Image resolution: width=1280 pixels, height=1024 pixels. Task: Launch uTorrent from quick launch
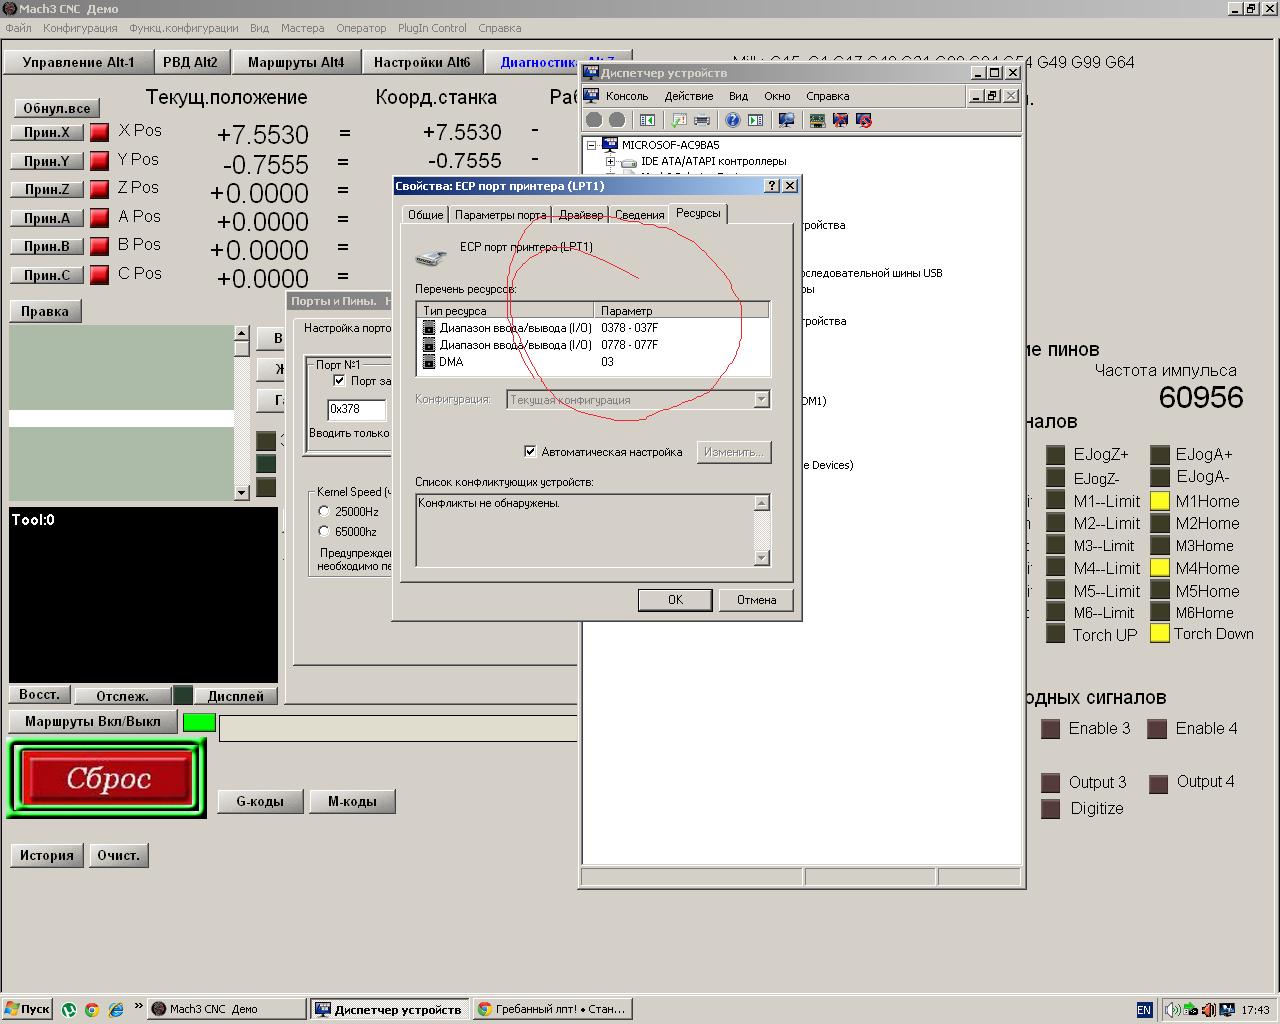click(x=68, y=1009)
